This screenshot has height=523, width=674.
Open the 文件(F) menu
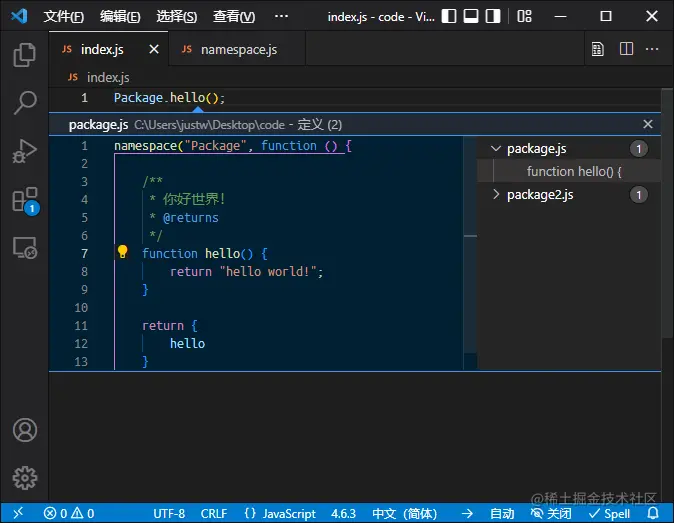click(x=64, y=17)
